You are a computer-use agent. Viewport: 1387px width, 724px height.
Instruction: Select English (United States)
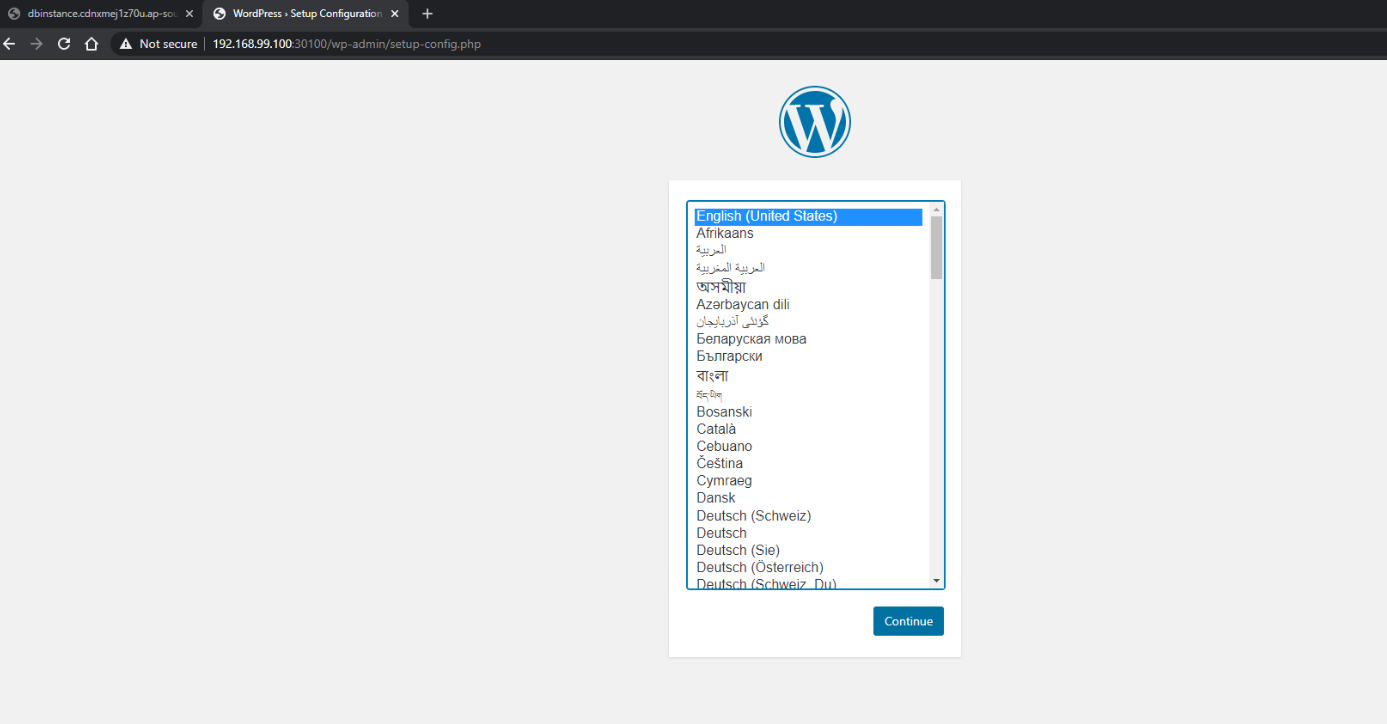point(808,216)
